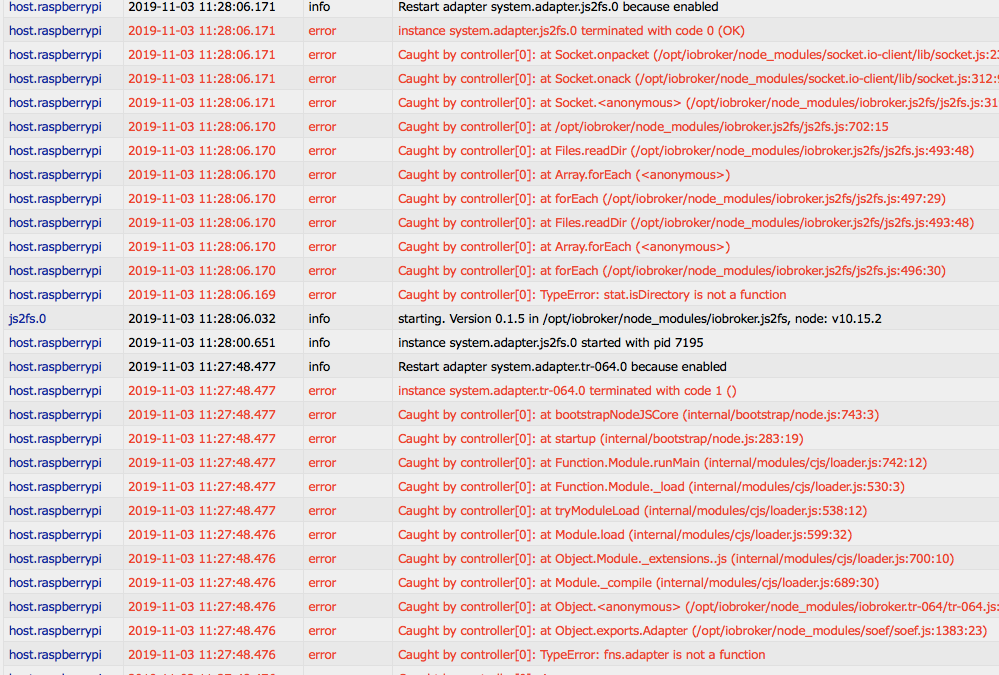Screen dimensions: 999x675
Task: Select the 'at Socket.onack' stack trace message
Action: pos(698,79)
